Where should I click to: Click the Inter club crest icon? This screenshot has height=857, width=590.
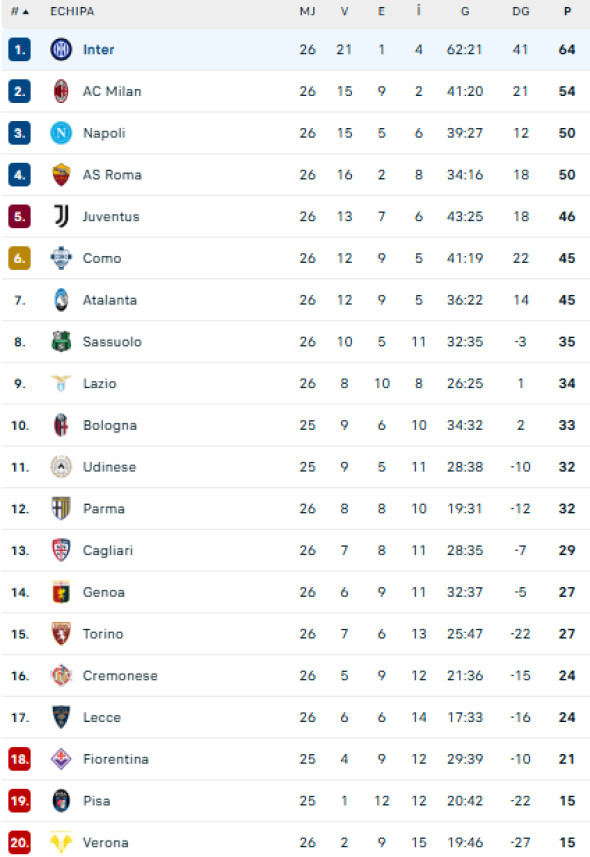click(x=60, y=49)
